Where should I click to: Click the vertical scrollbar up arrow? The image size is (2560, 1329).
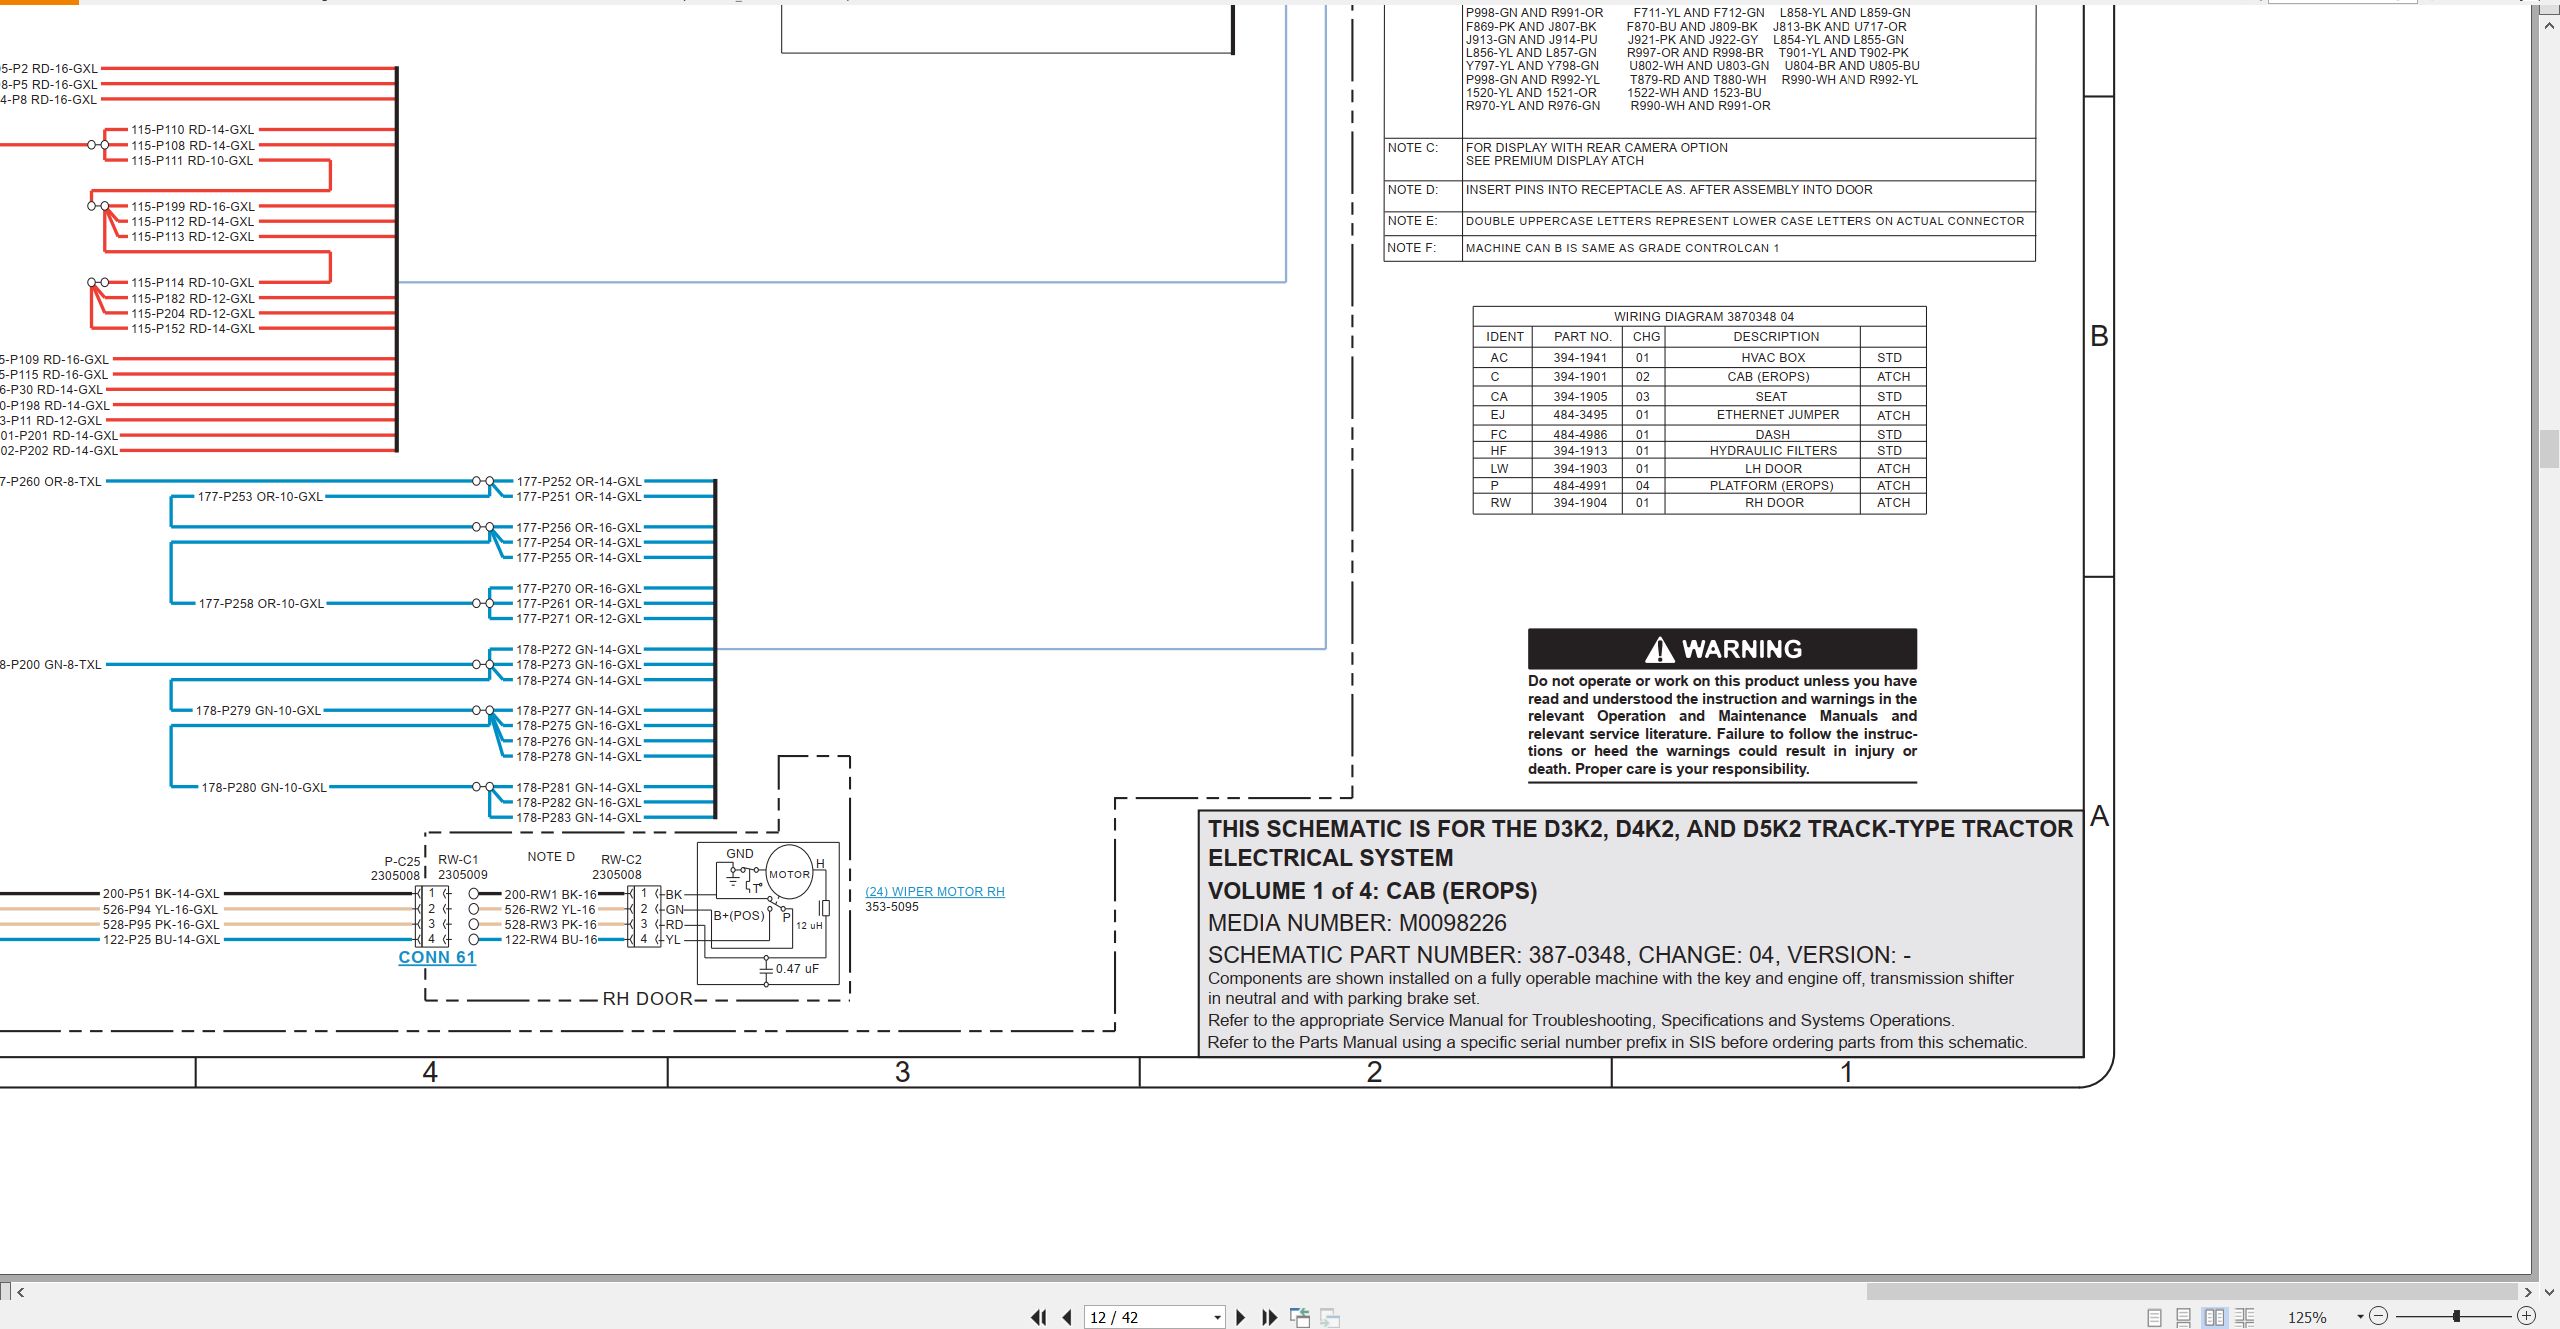[x=2548, y=24]
